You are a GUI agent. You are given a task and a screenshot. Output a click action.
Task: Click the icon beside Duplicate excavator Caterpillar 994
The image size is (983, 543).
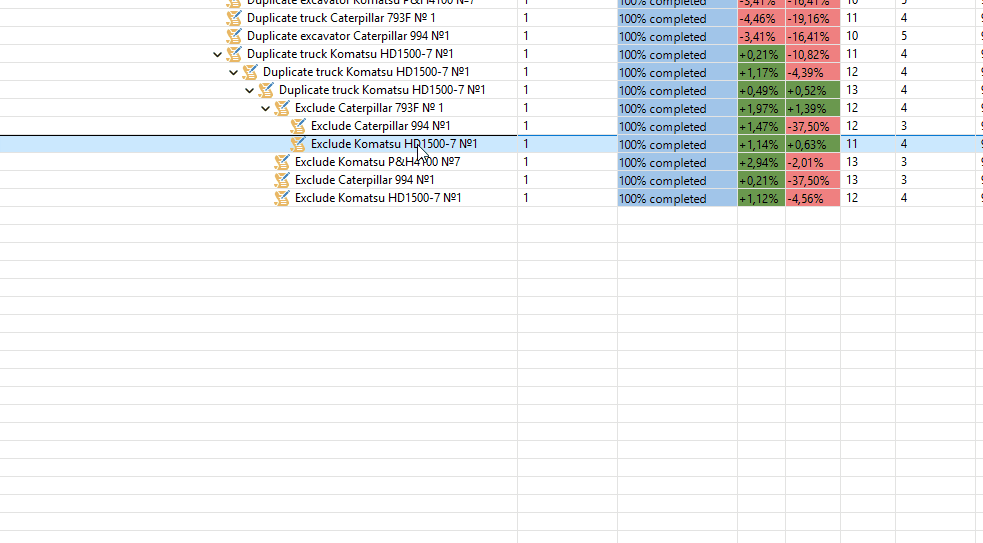pyautogui.click(x=234, y=36)
